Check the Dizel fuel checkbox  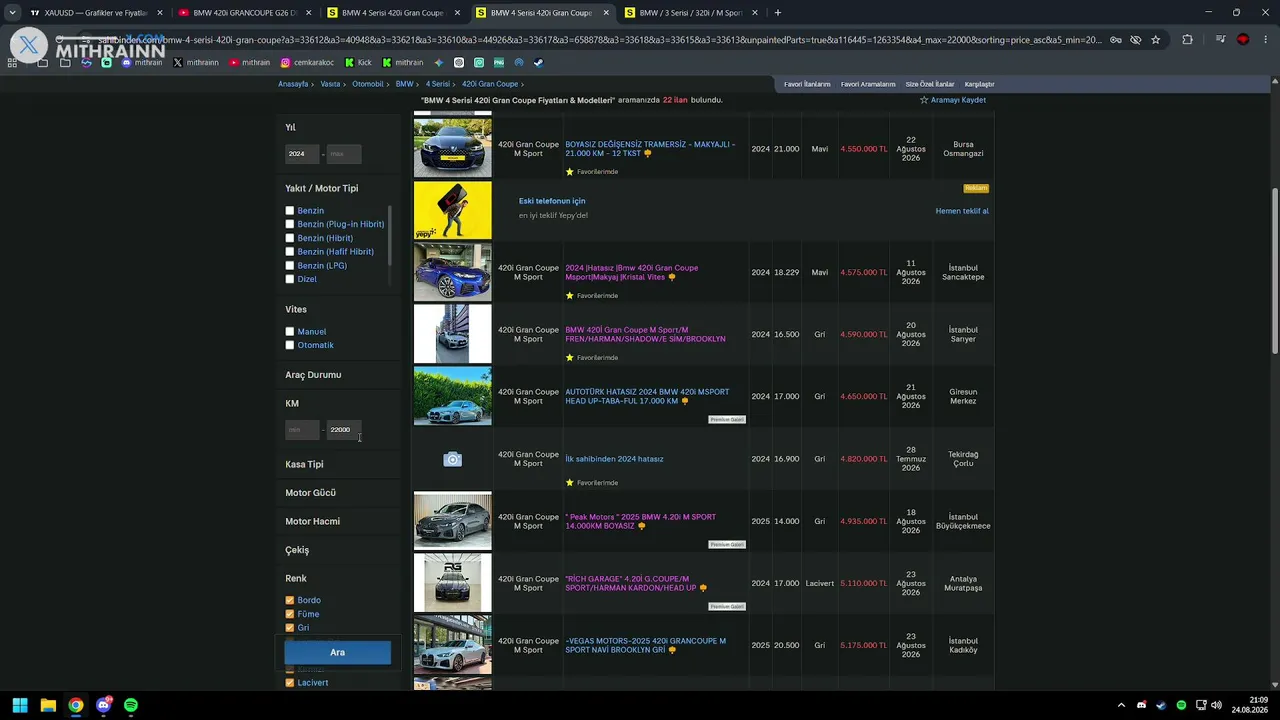point(290,279)
